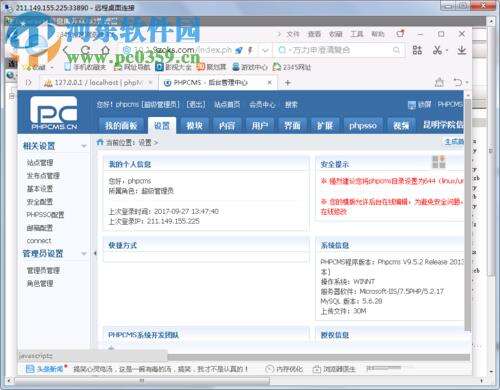Click the remote desktop horizontal scrollbar

[142, 380]
